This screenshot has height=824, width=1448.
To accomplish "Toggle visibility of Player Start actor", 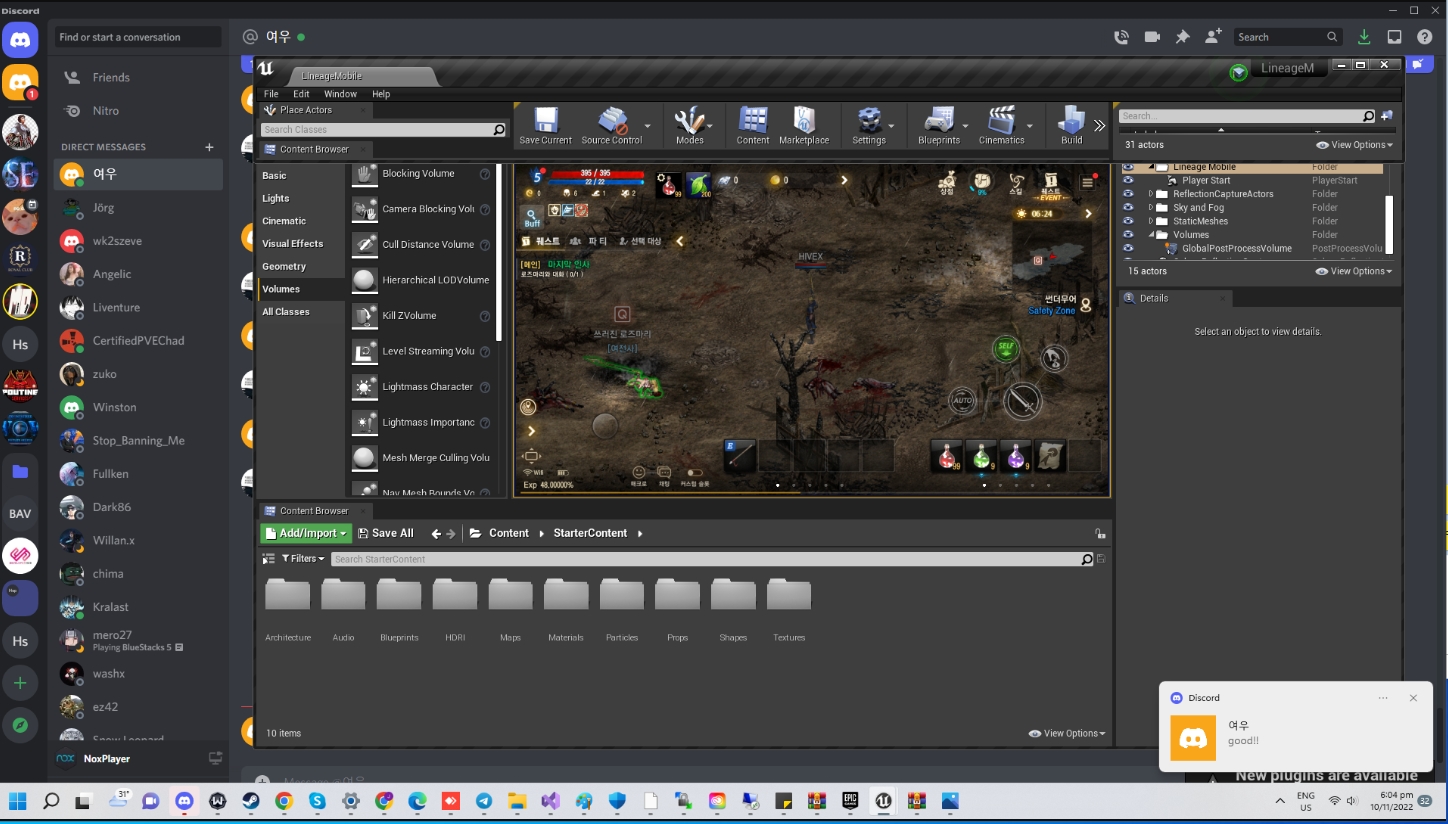I will (1128, 181).
